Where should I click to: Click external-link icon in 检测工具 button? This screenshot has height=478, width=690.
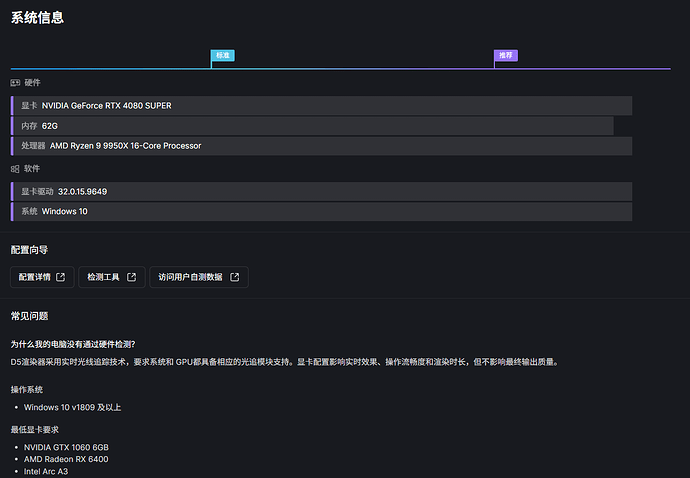click(132, 277)
